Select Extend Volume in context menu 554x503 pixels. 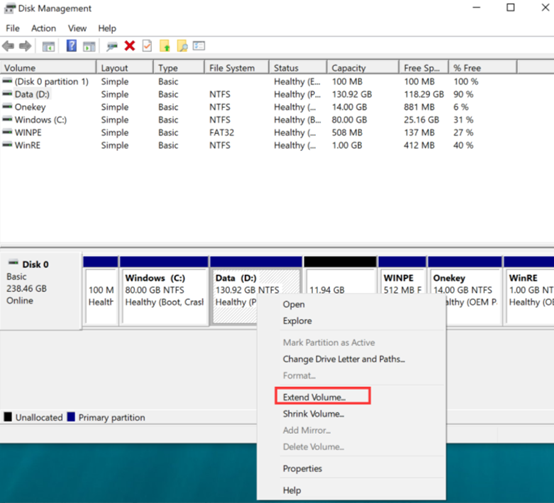pos(314,397)
